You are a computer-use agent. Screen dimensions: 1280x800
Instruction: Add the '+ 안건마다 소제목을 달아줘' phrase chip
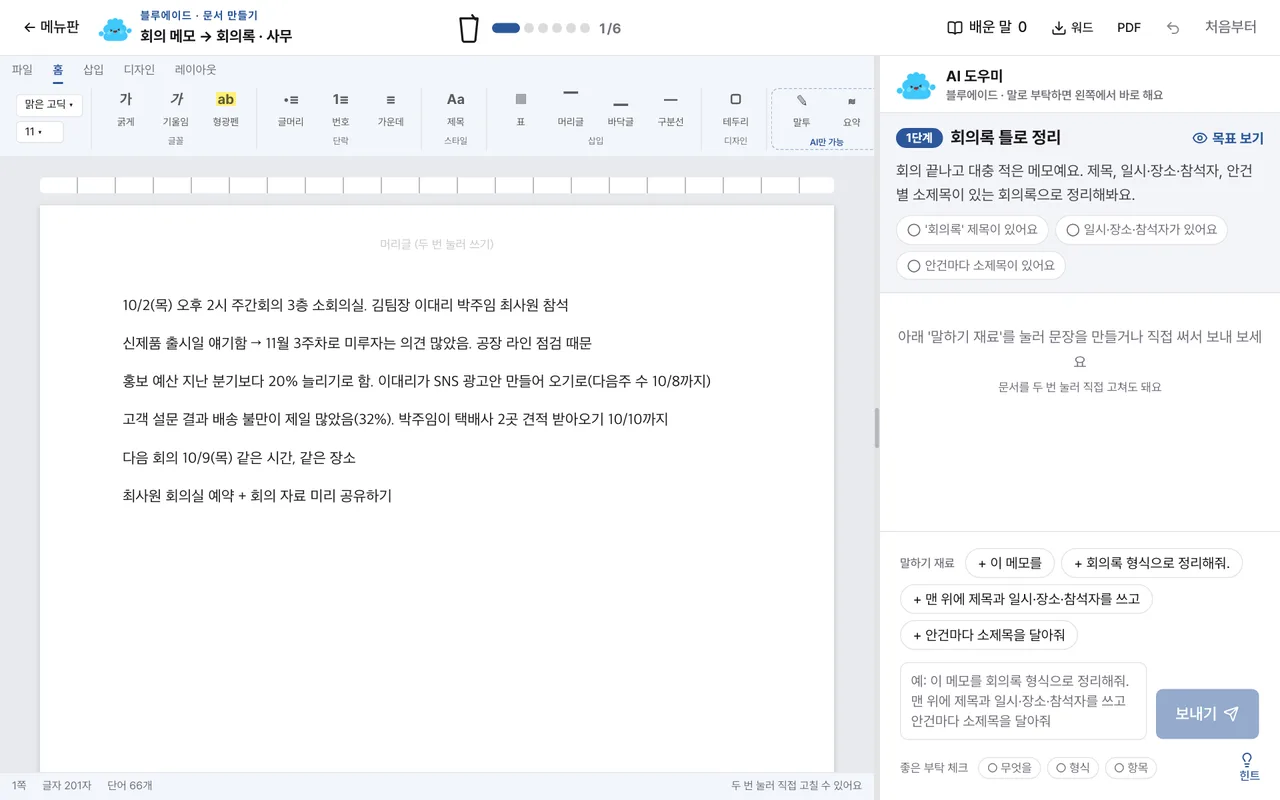[x=989, y=635]
